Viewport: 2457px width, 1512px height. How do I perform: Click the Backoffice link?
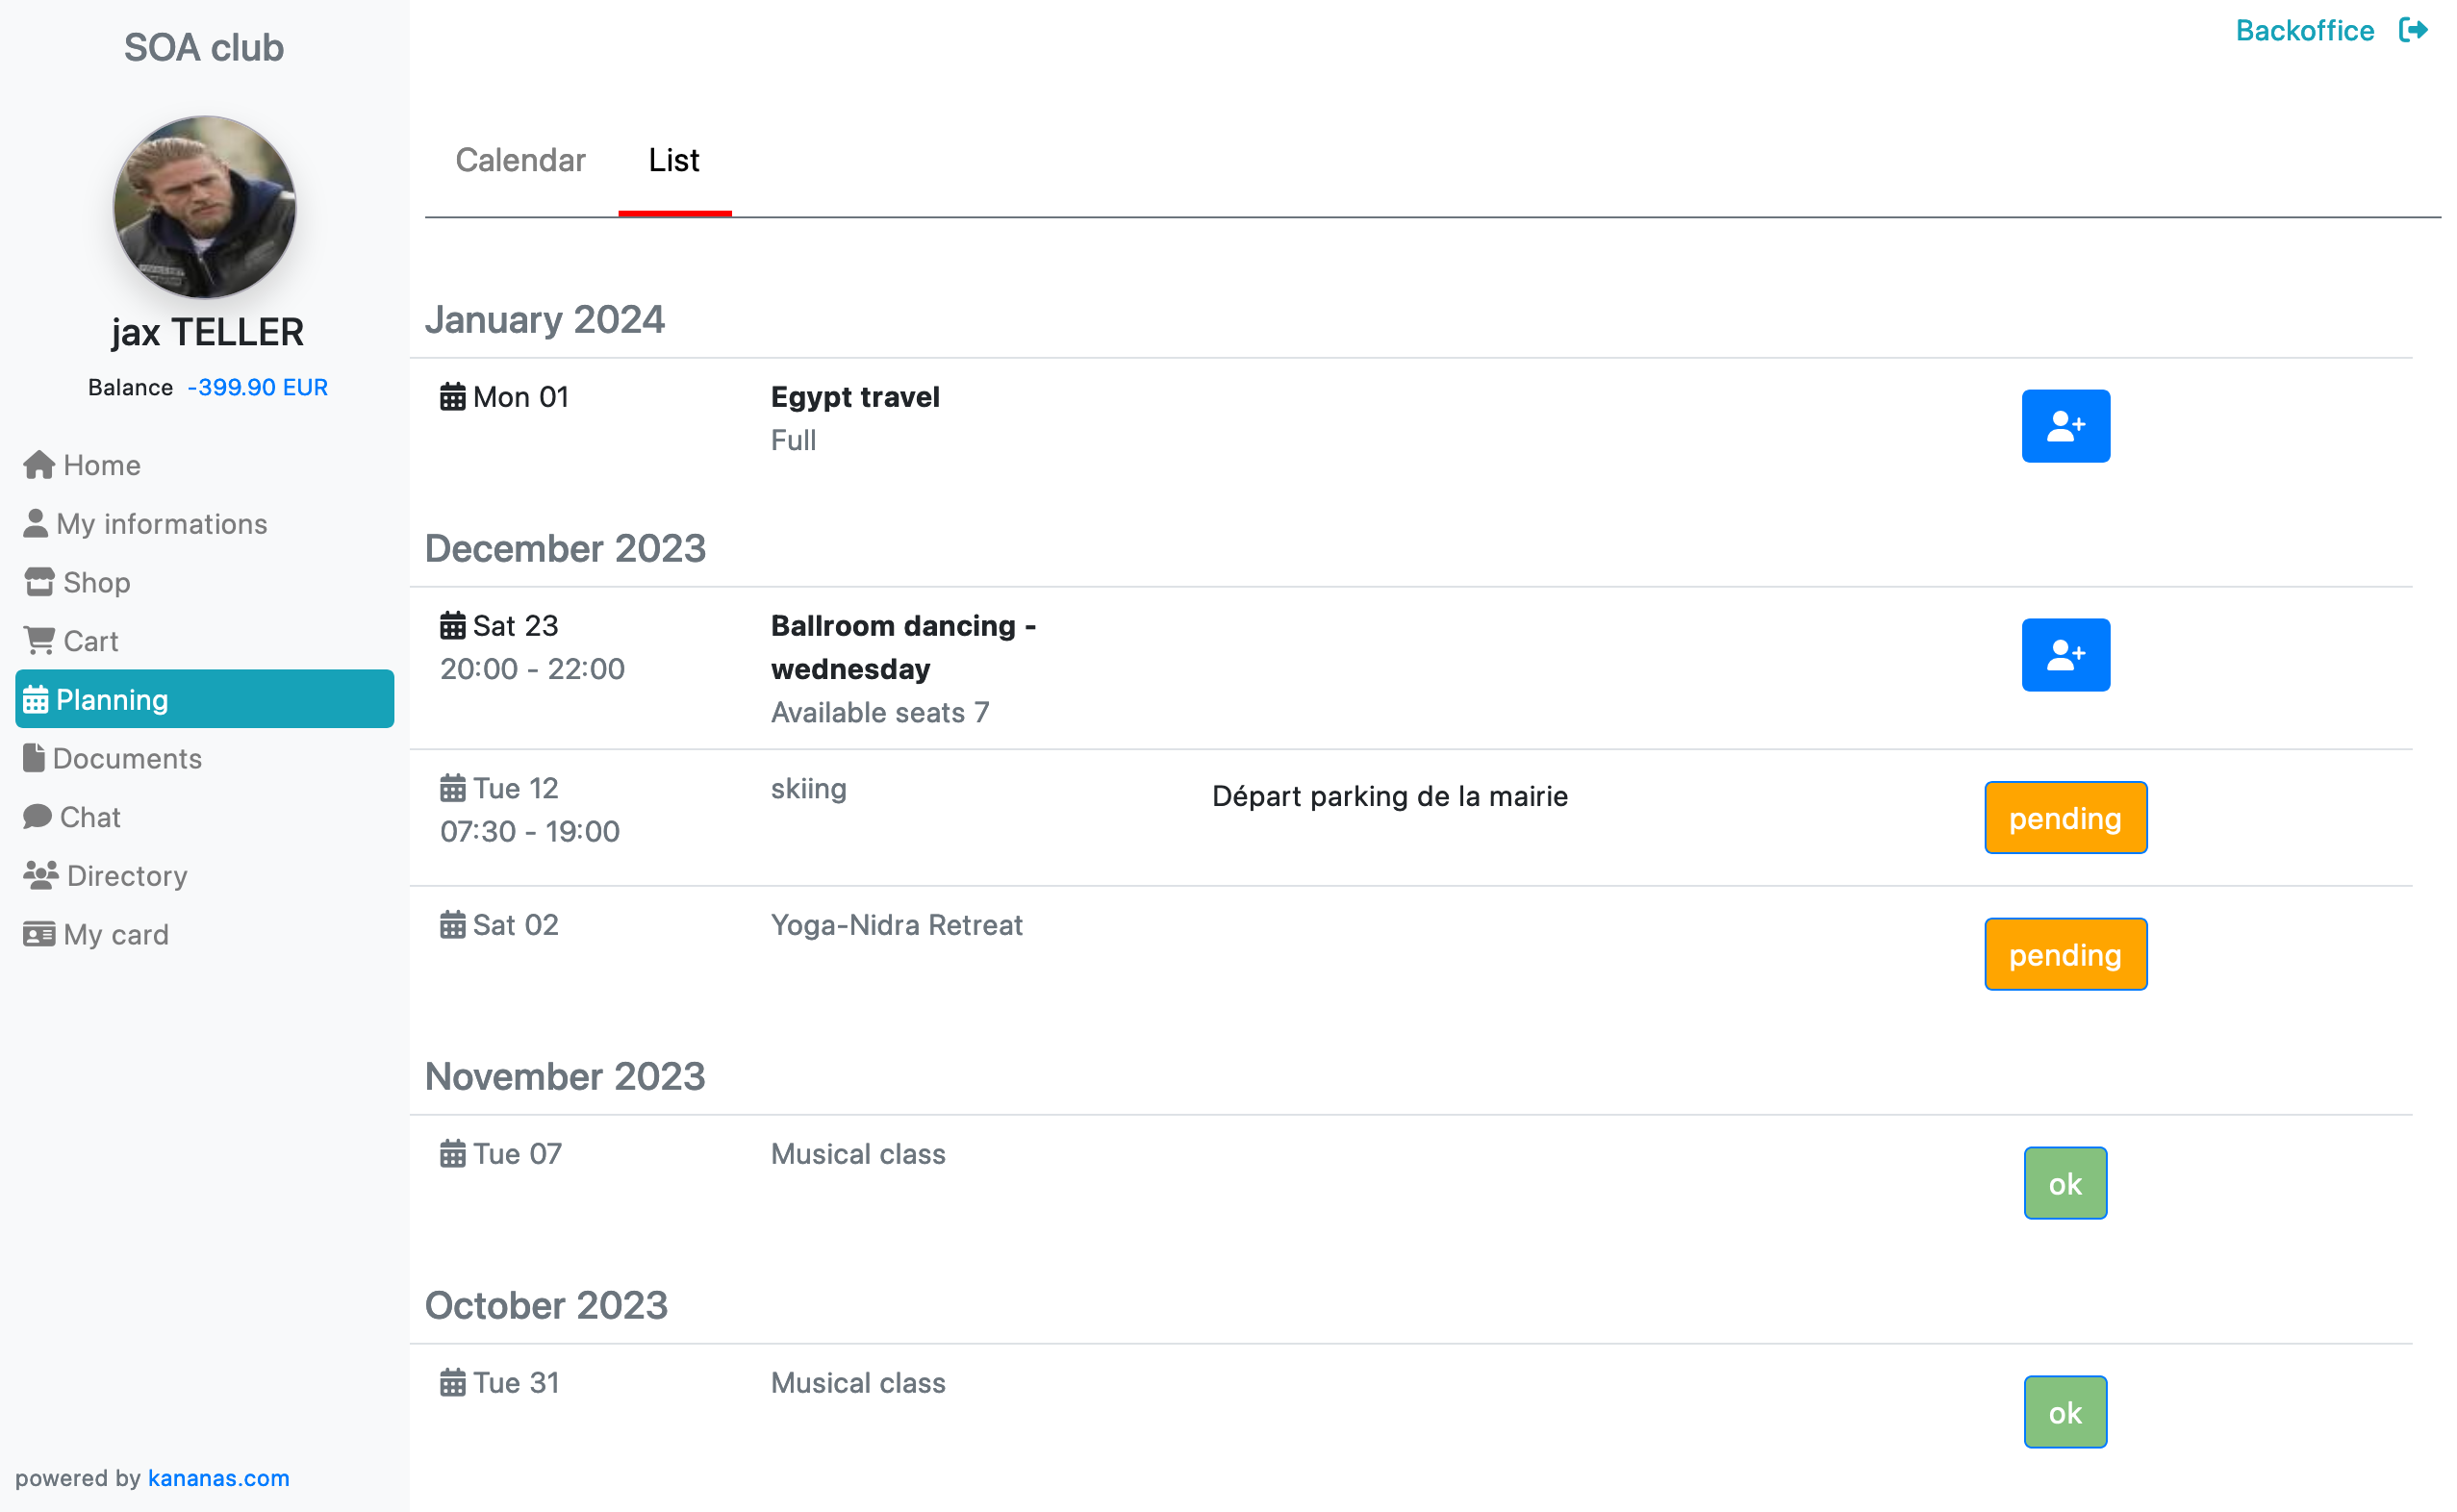tap(2304, 30)
